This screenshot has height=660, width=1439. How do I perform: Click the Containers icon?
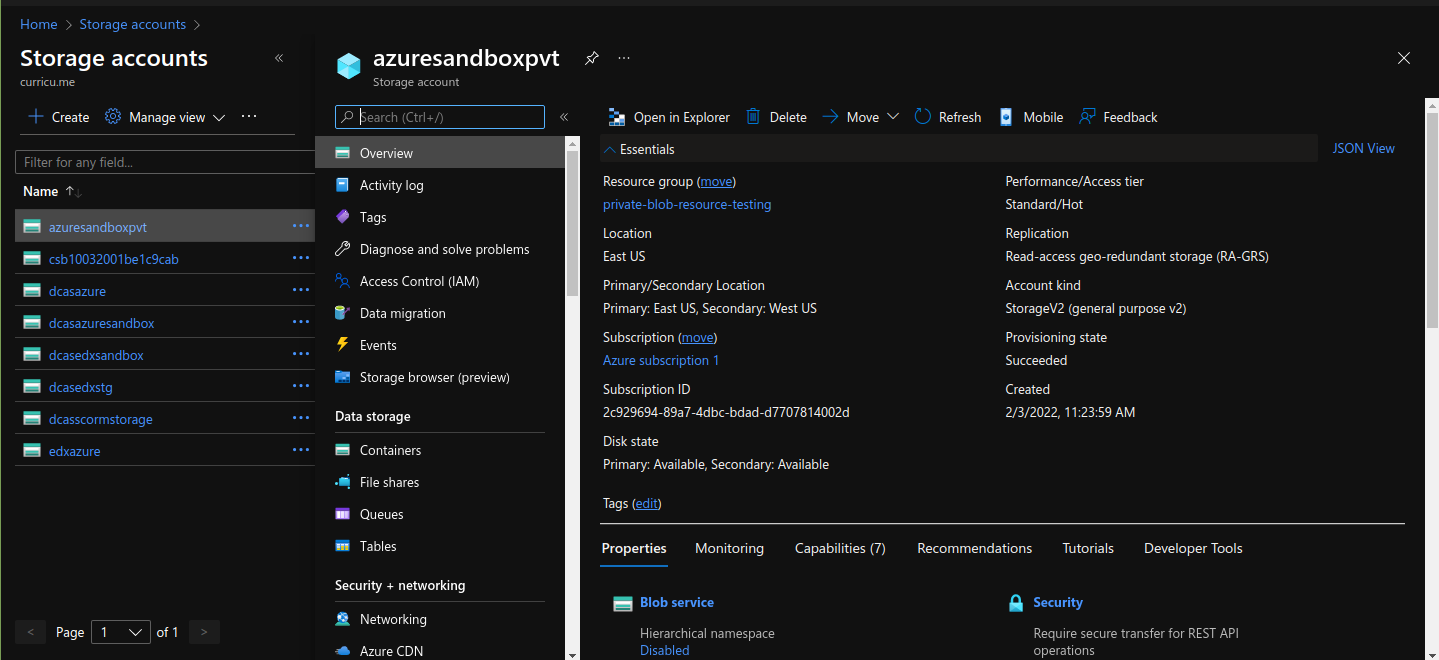(x=343, y=450)
